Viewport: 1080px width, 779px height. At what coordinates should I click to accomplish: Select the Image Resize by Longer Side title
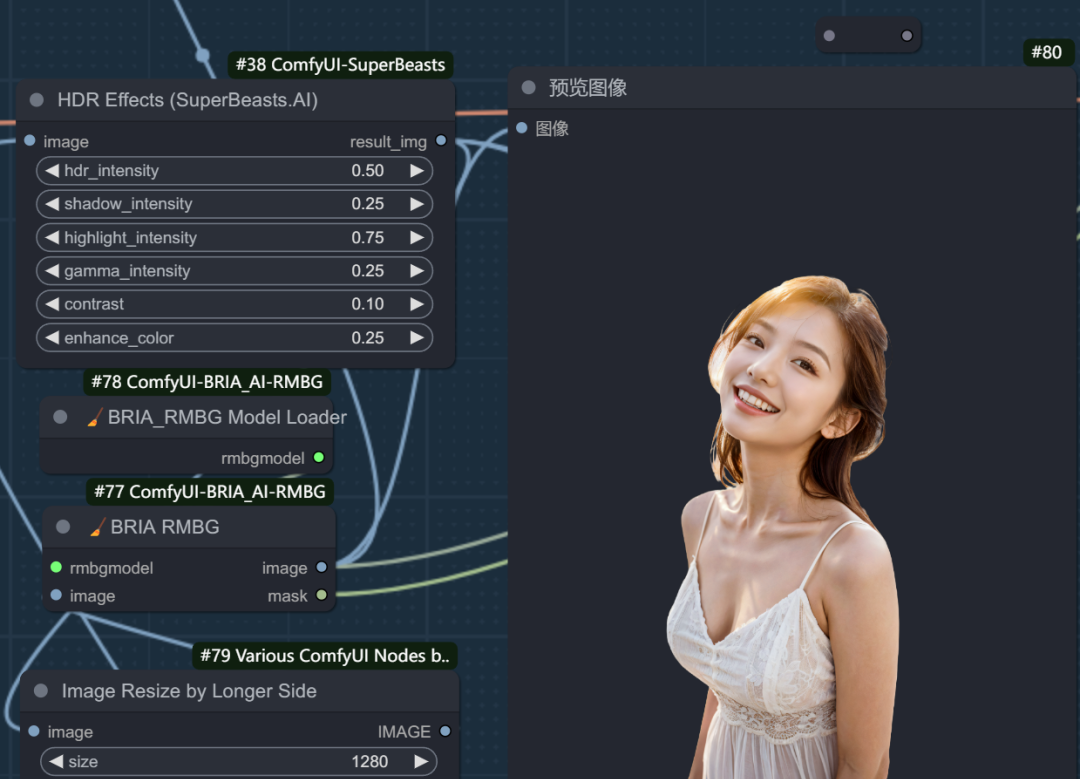[x=189, y=691]
